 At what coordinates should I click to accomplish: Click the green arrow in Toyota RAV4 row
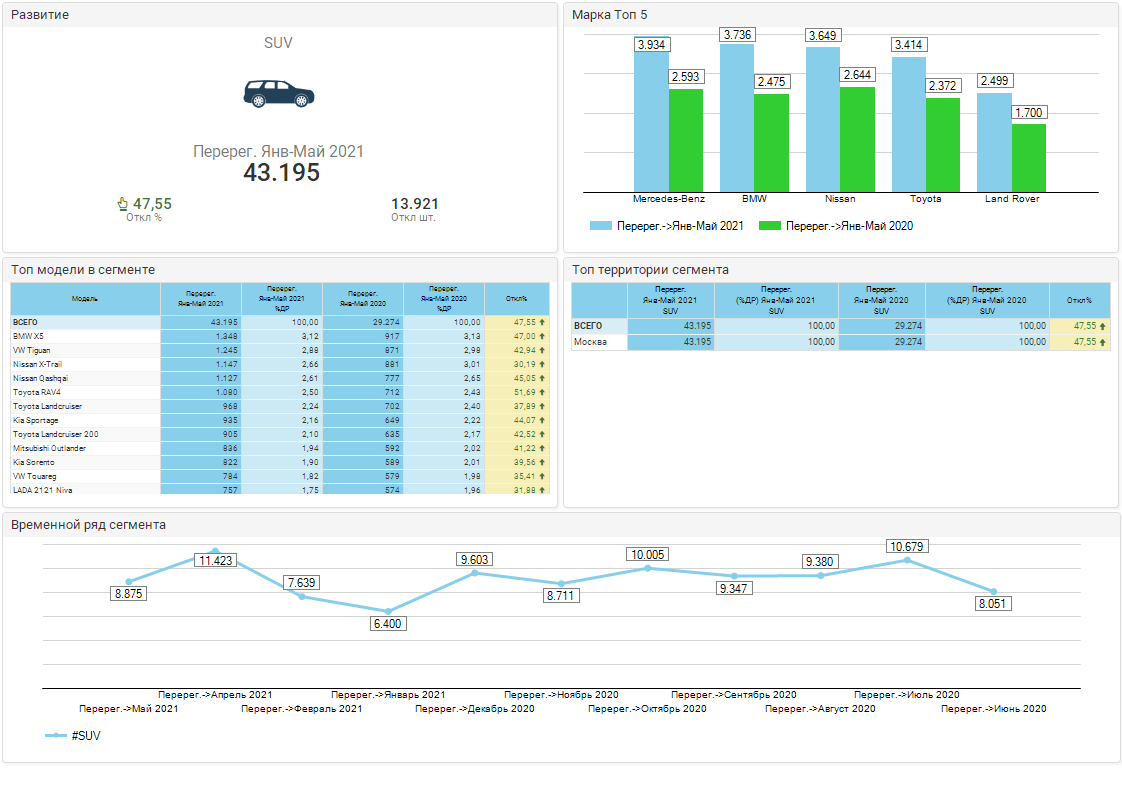point(542,393)
